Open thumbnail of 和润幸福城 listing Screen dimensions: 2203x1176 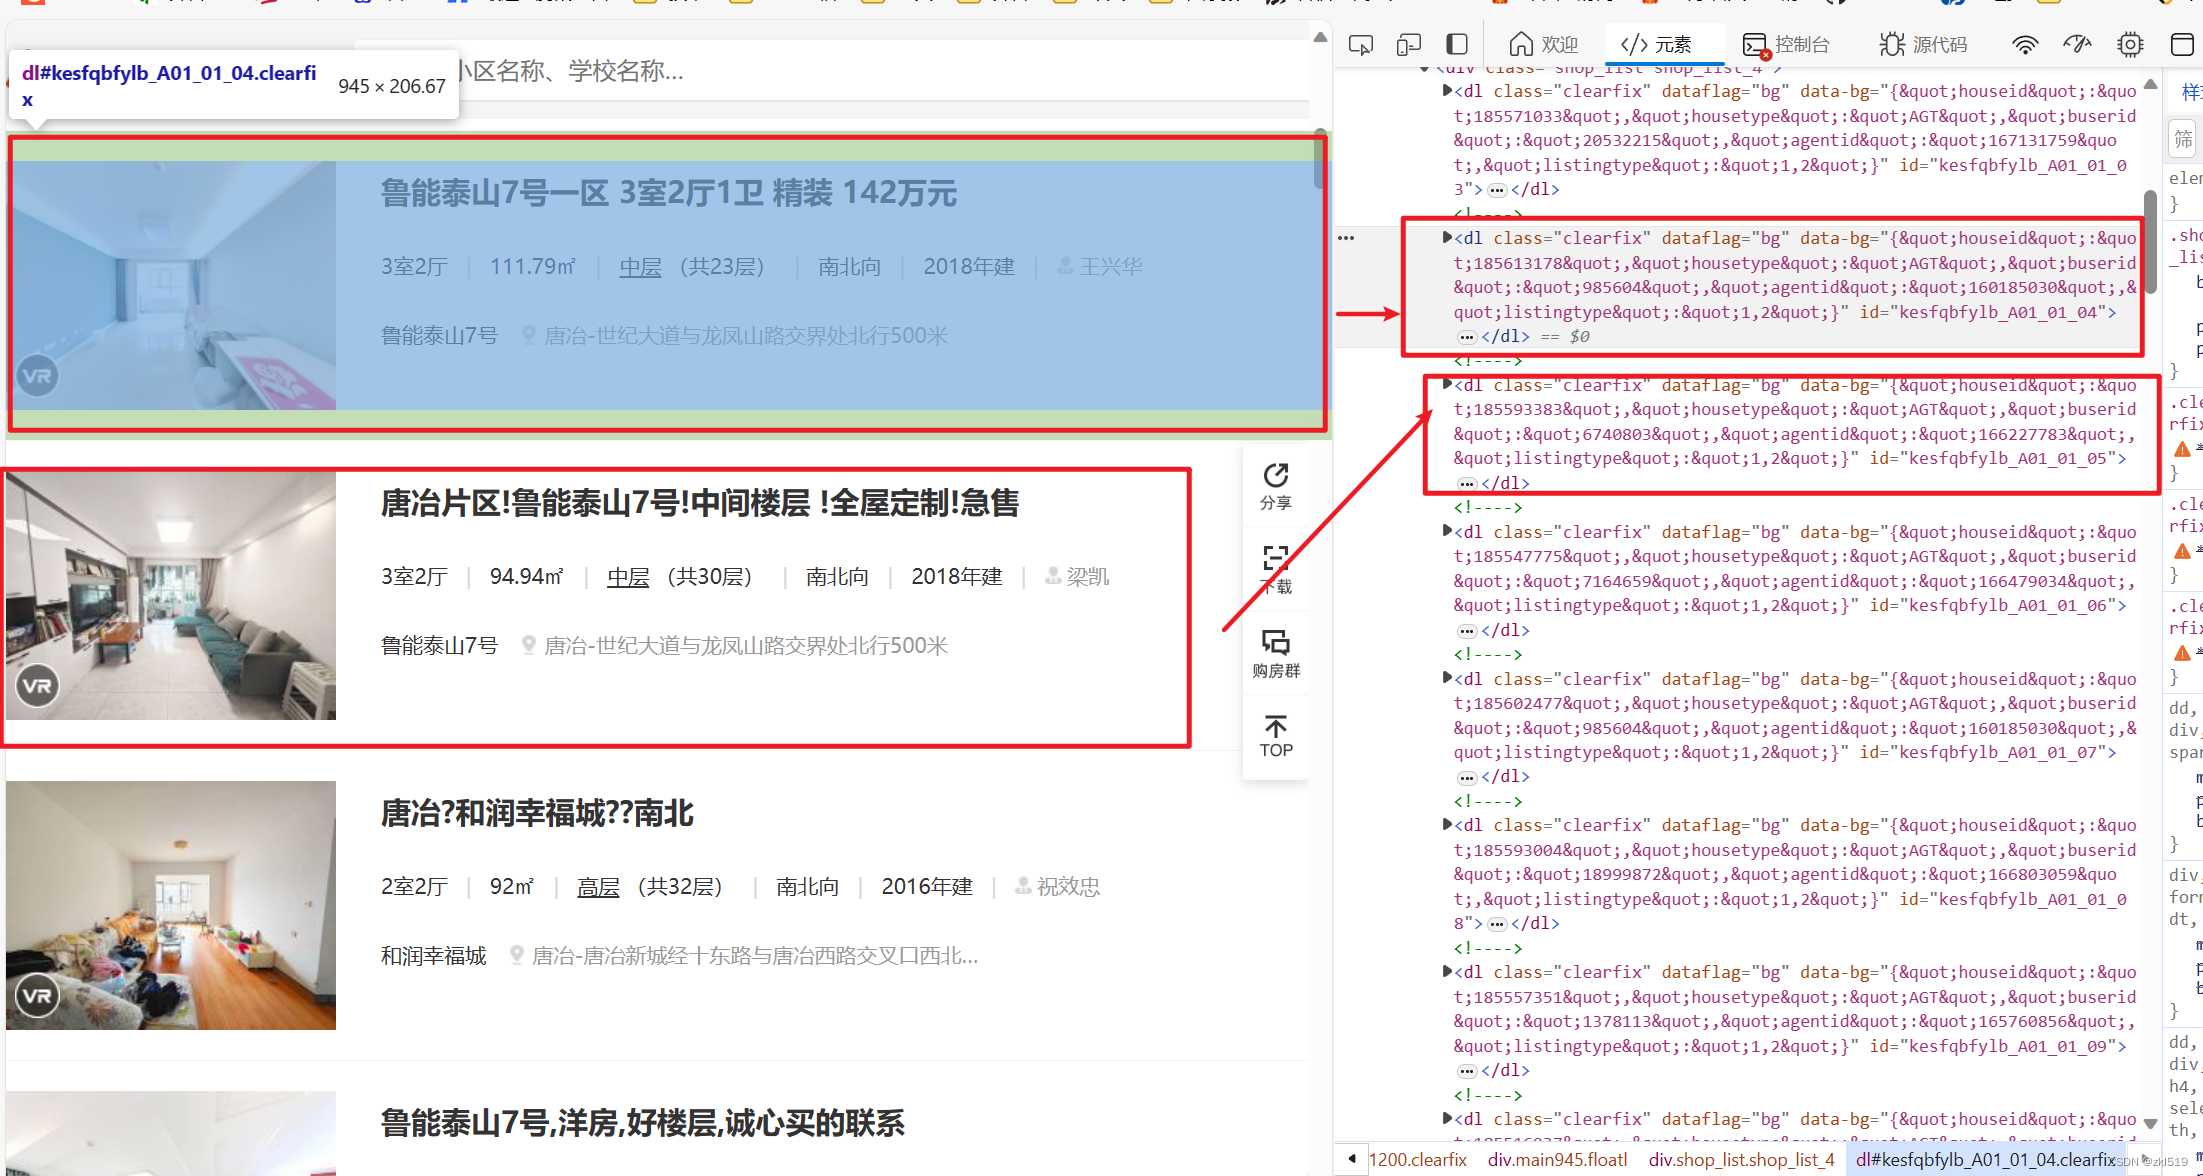(171, 906)
